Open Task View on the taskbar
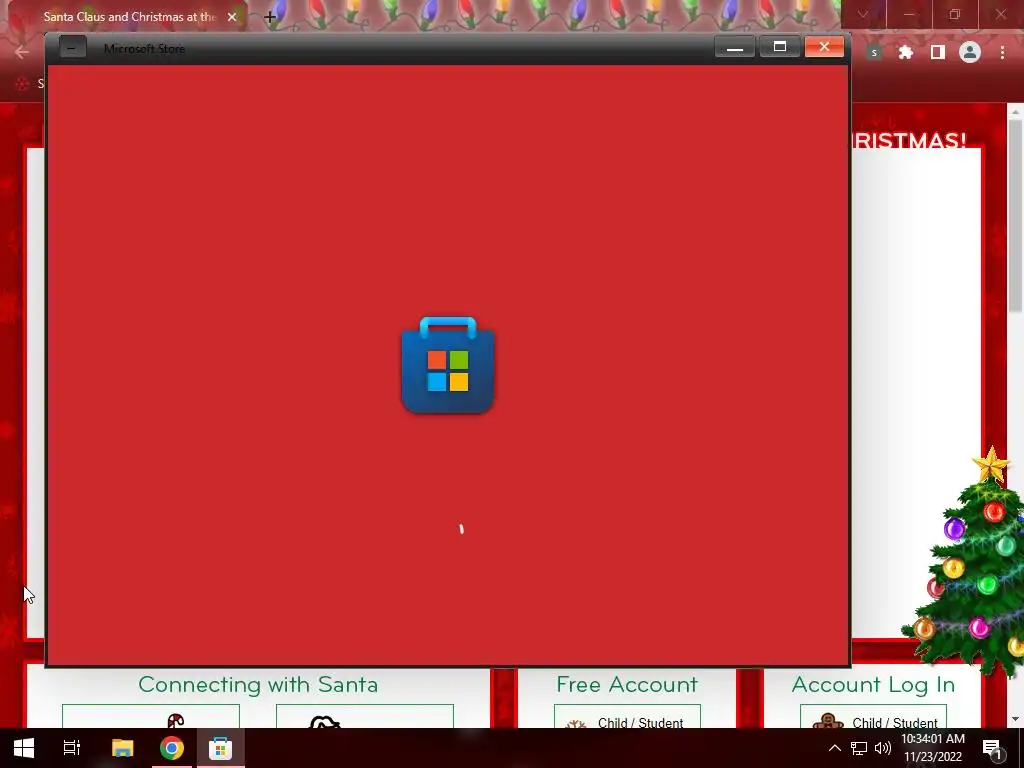The height and width of the screenshot is (768, 1024). coord(72,748)
